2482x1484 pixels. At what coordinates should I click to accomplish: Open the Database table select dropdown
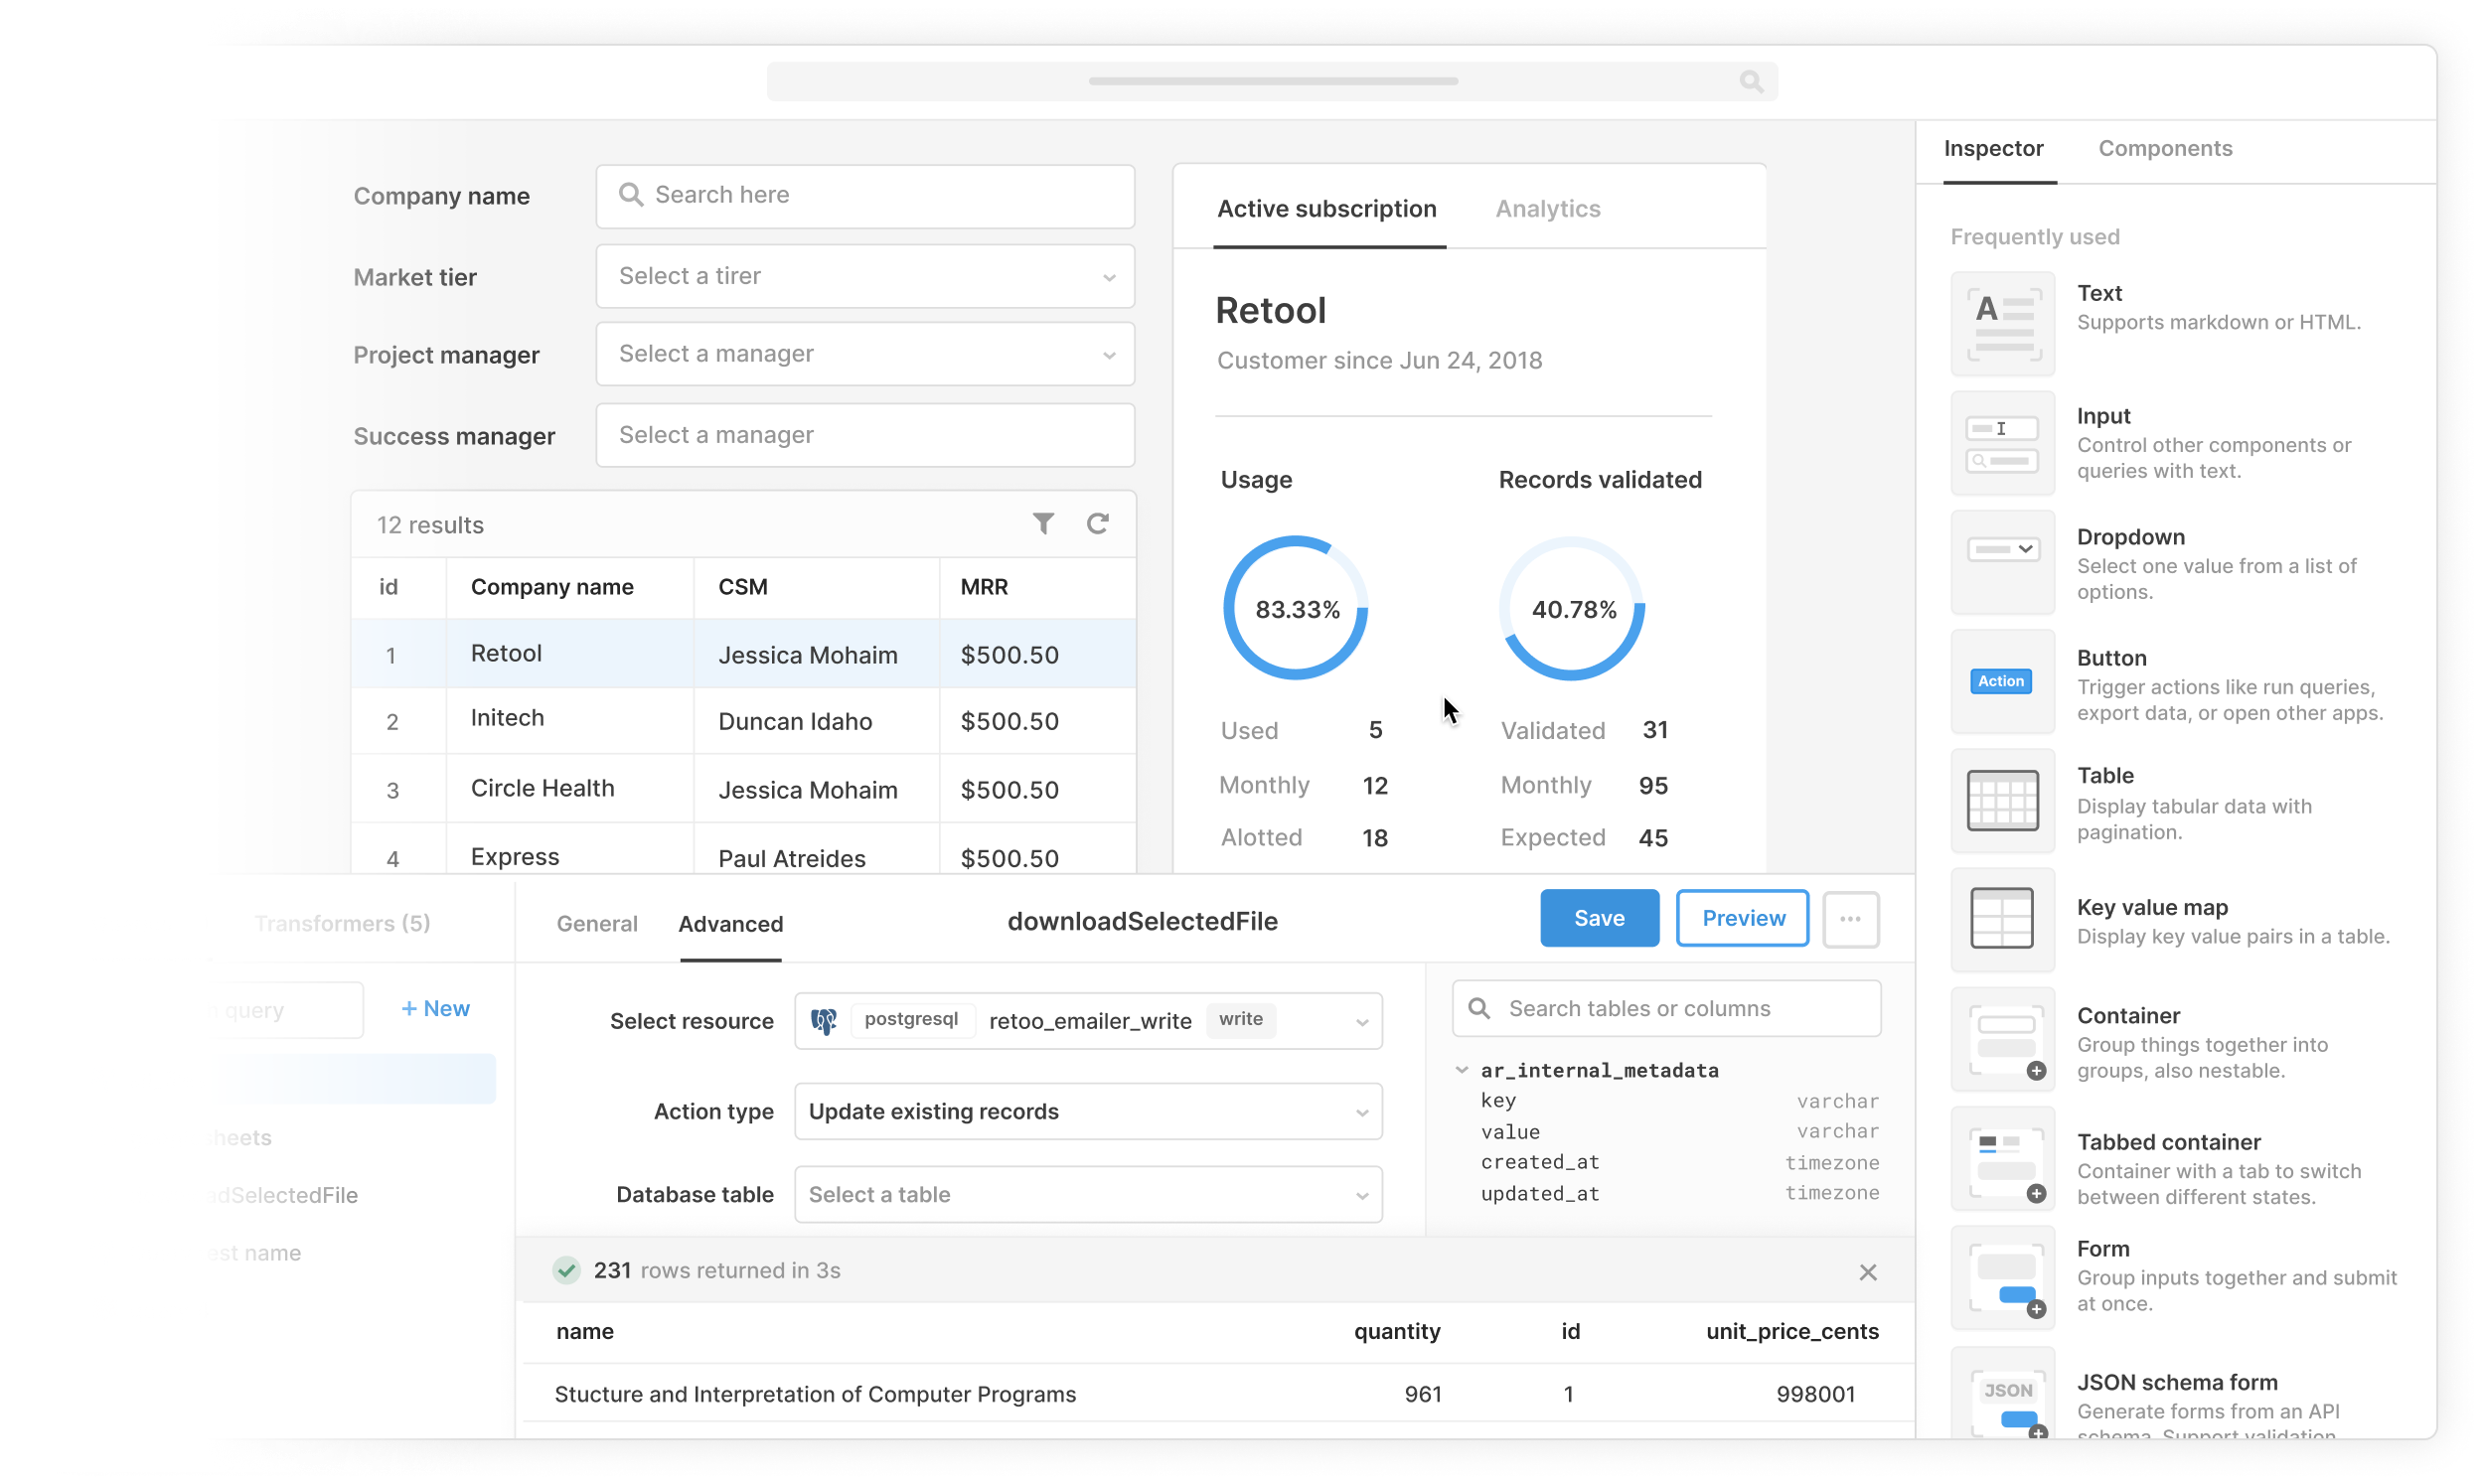pos(1086,1193)
